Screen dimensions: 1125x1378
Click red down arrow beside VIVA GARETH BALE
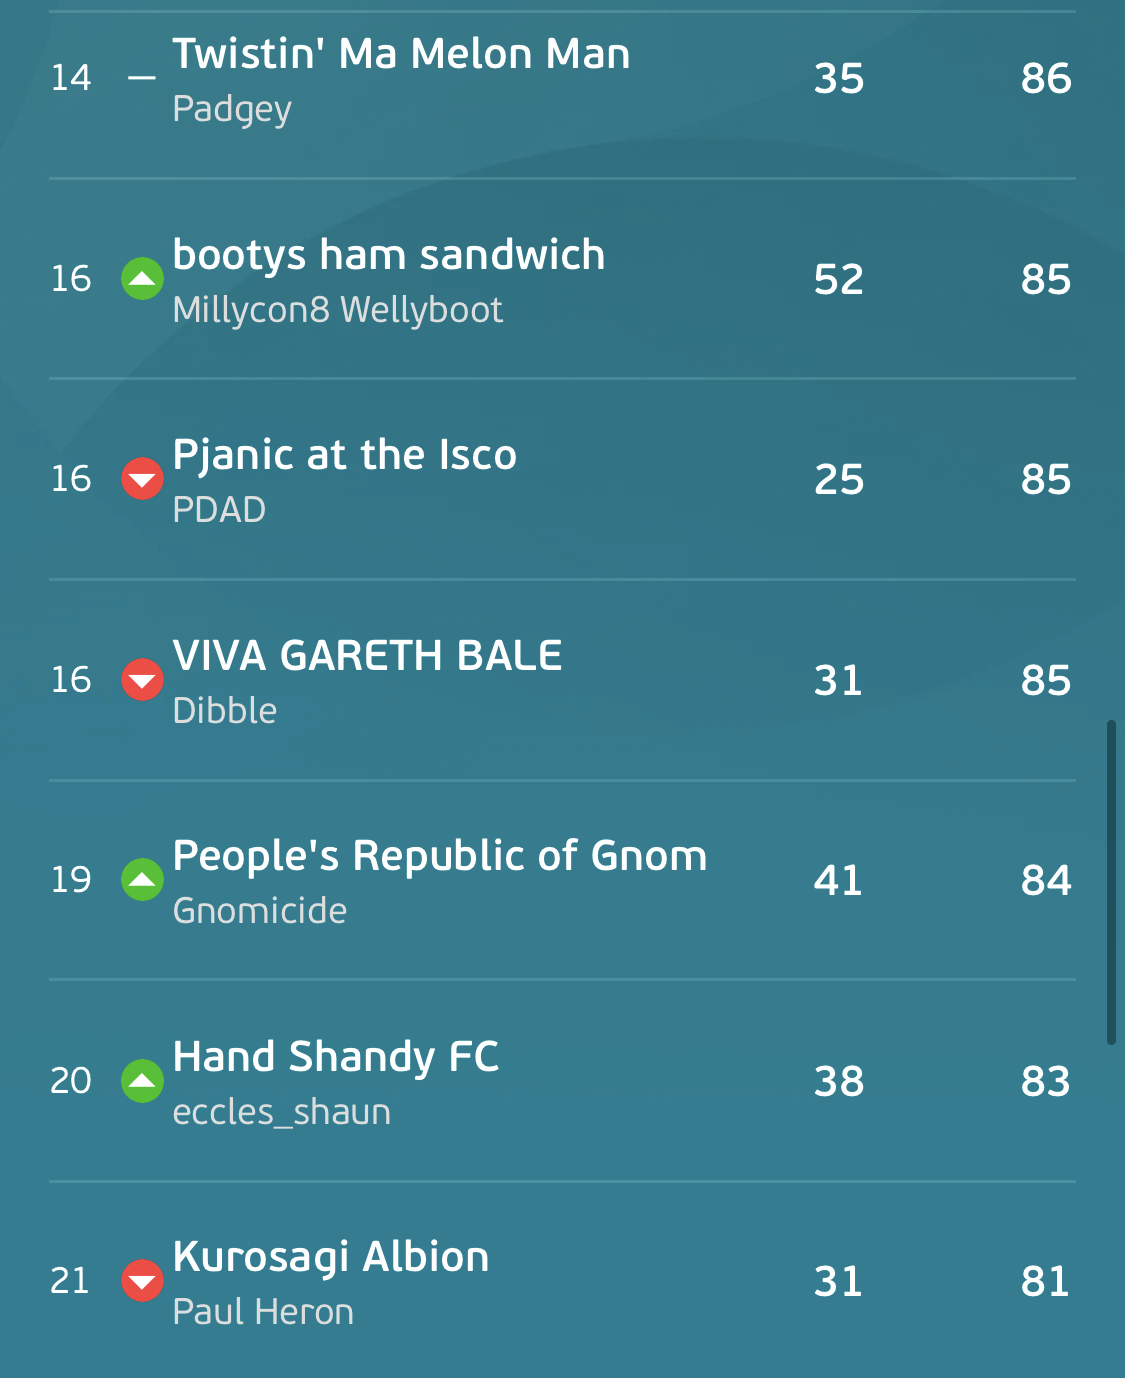click(x=142, y=680)
